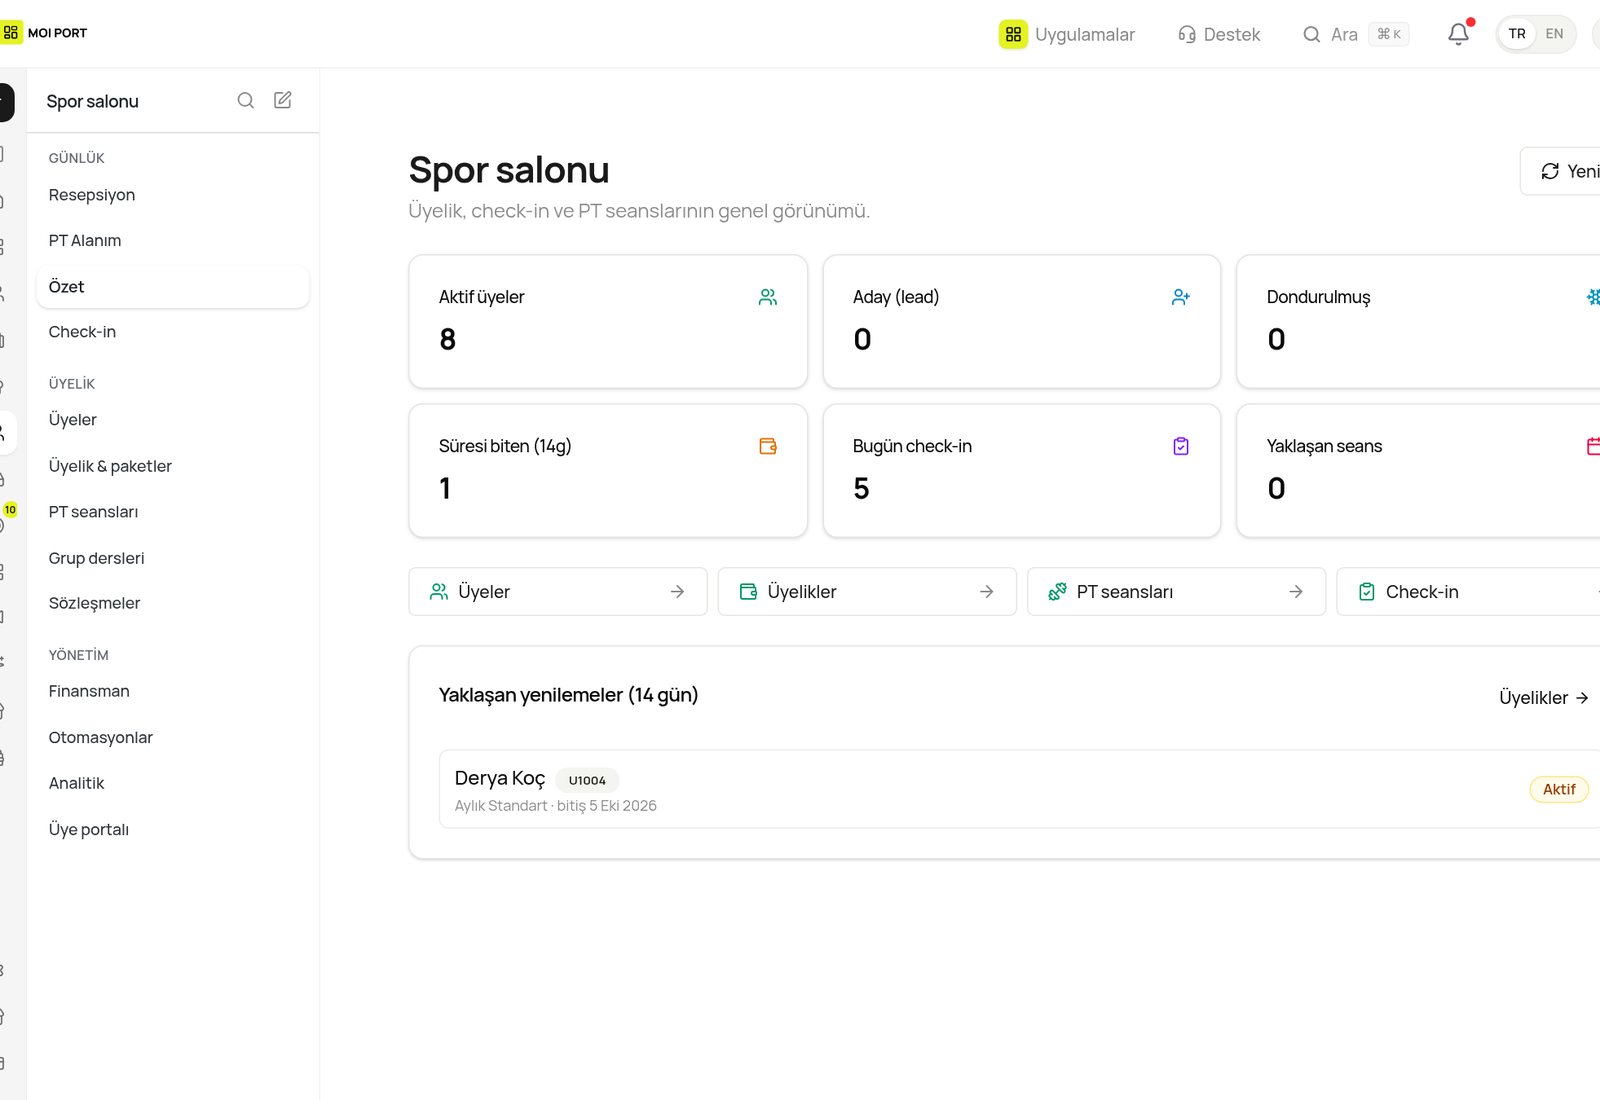Open Otomasyonlar in the sidebar

(172, 737)
